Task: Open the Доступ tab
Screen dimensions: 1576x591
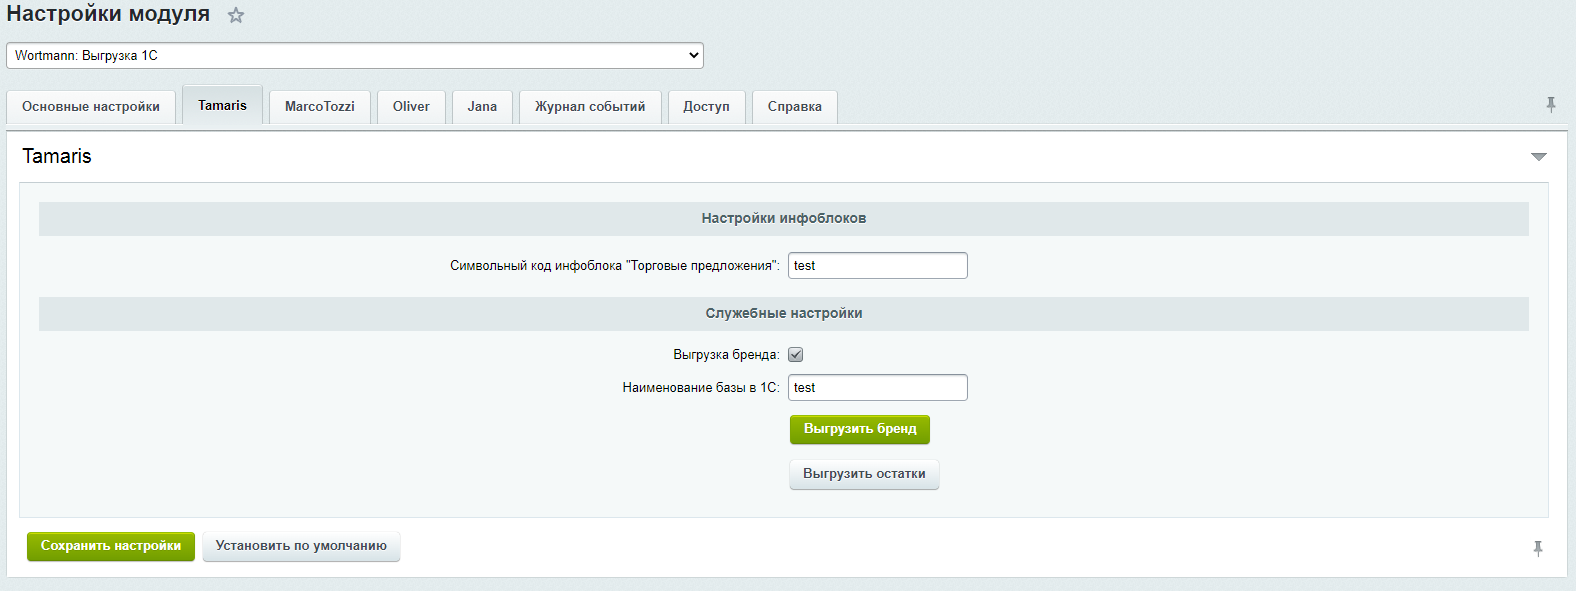Action: (706, 107)
